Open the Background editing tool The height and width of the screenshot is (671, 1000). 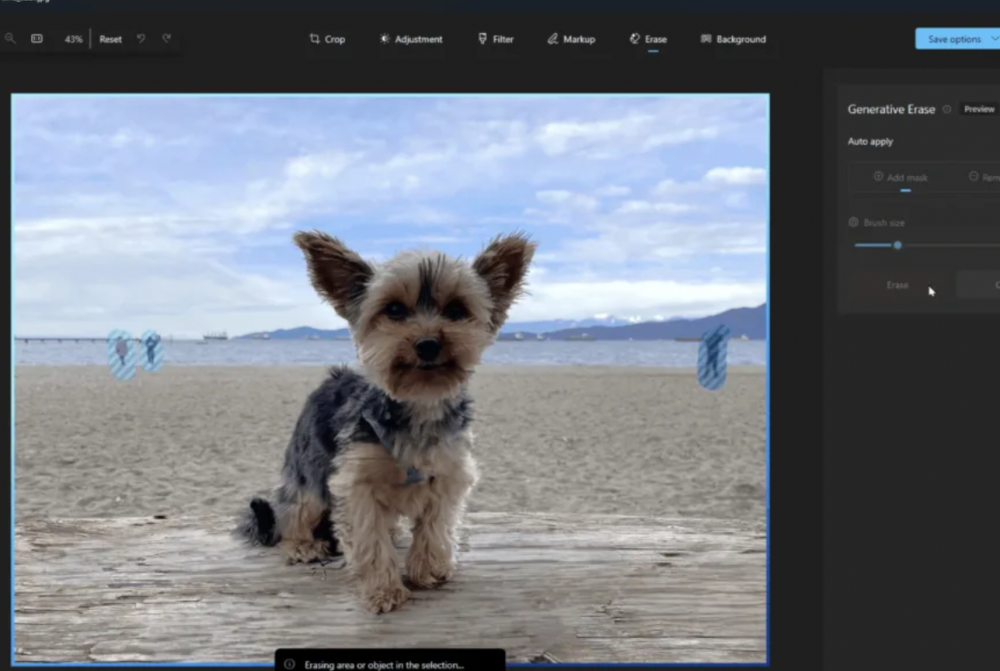coord(733,39)
